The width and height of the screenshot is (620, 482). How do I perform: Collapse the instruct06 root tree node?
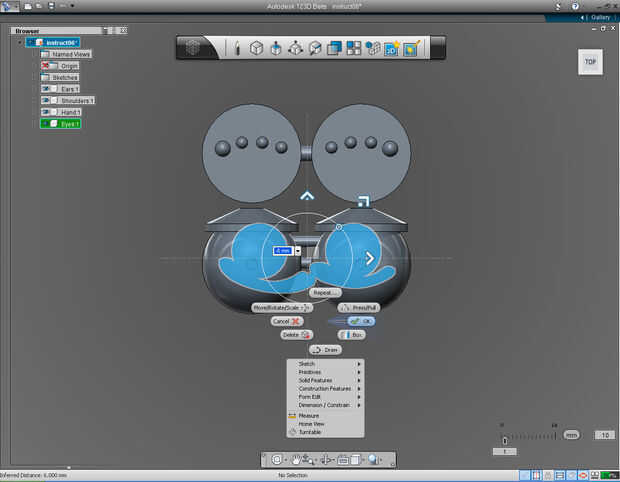pos(20,42)
